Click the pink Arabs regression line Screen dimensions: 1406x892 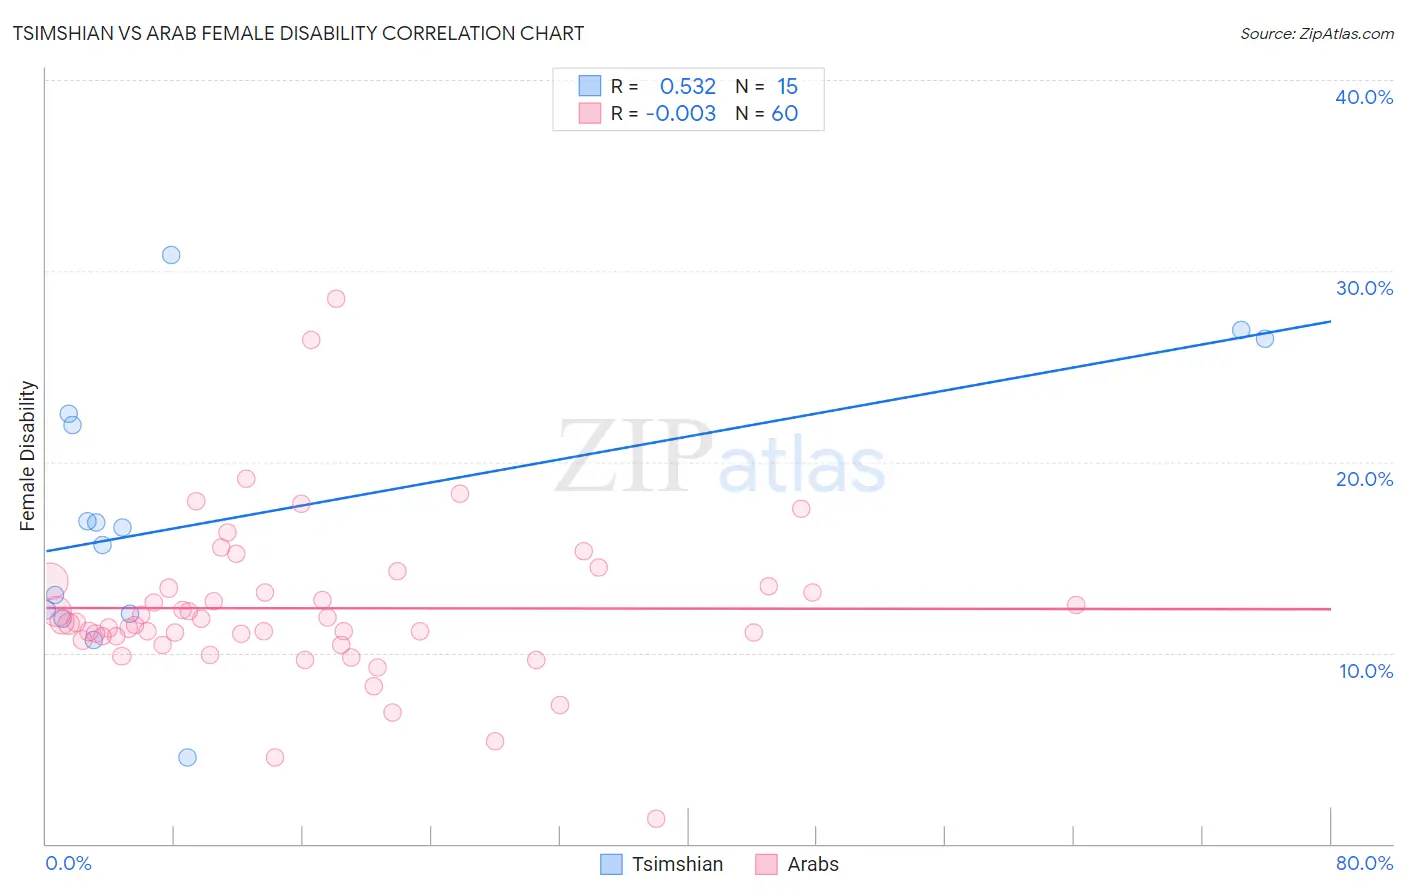coord(688,608)
